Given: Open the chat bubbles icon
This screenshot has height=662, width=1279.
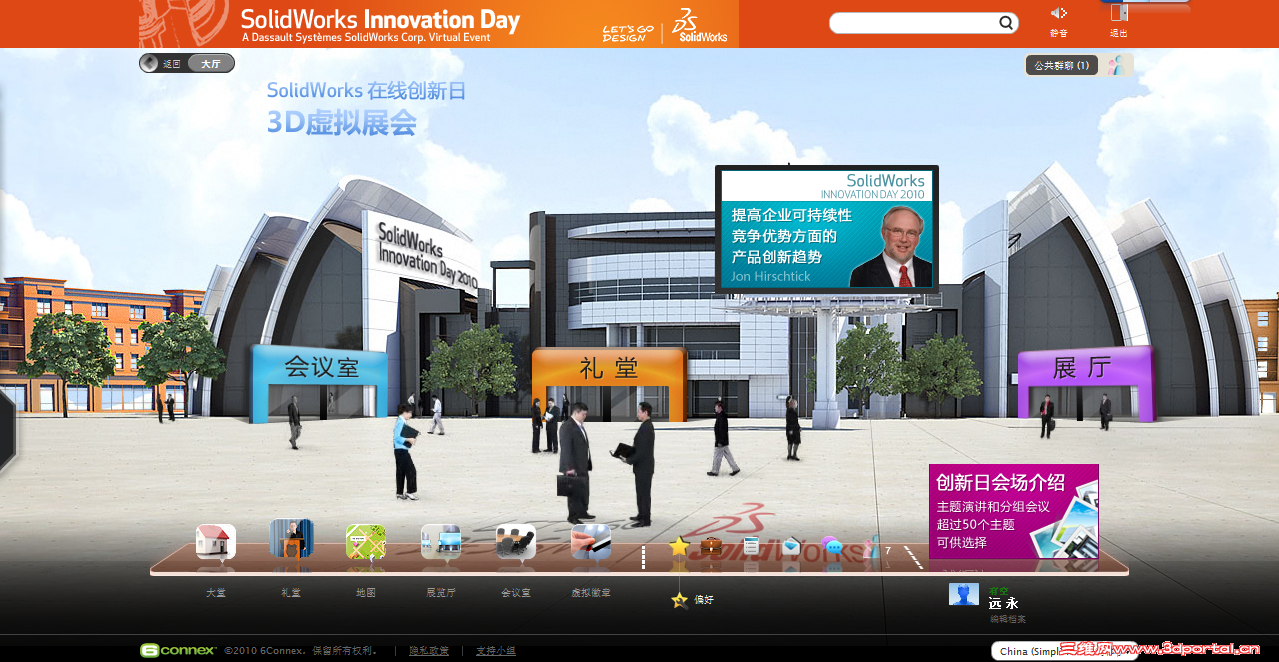Looking at the screenshot, I should click(832, 547).
